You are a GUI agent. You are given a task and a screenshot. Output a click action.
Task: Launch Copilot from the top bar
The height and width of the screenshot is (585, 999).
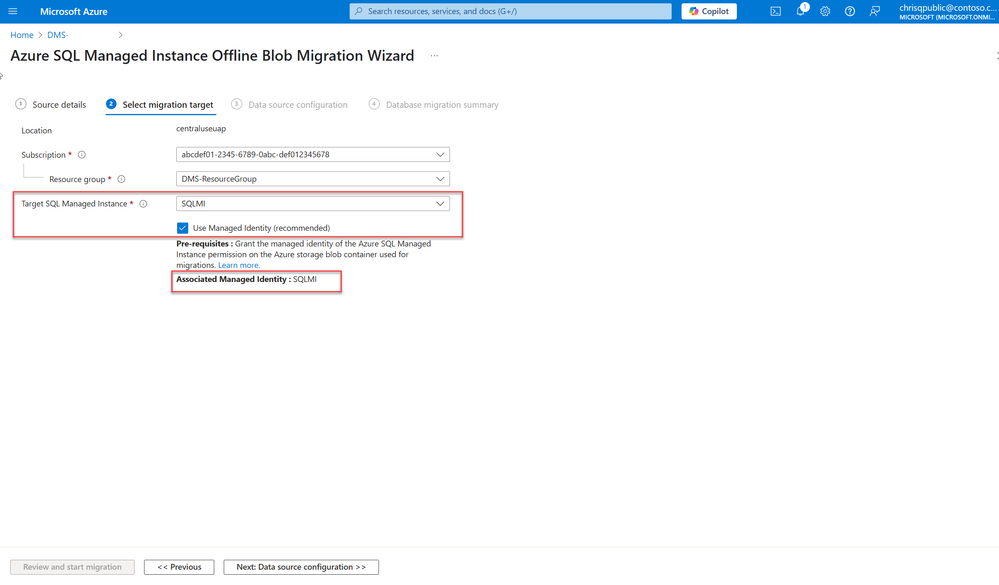point(709,11)
